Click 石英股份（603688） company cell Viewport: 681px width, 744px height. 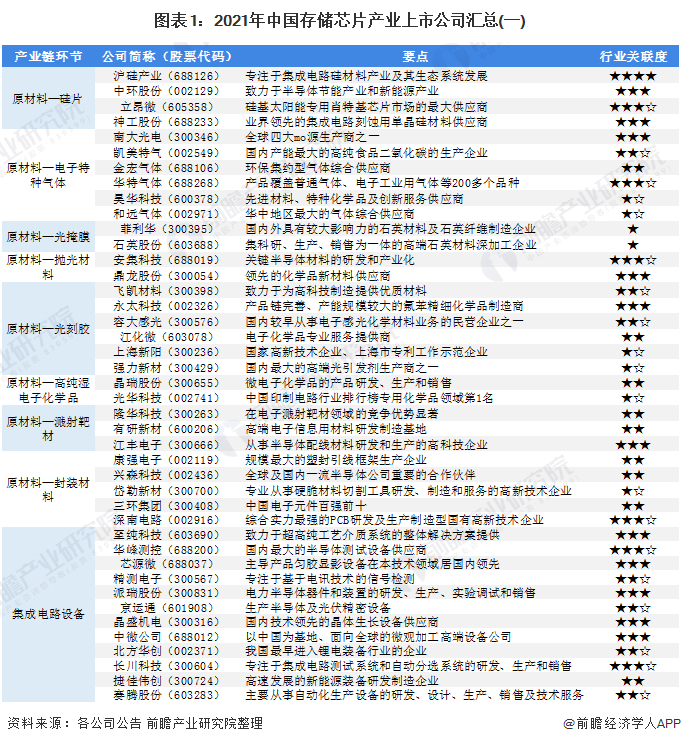pyautogui.click(x=167, y=245)
